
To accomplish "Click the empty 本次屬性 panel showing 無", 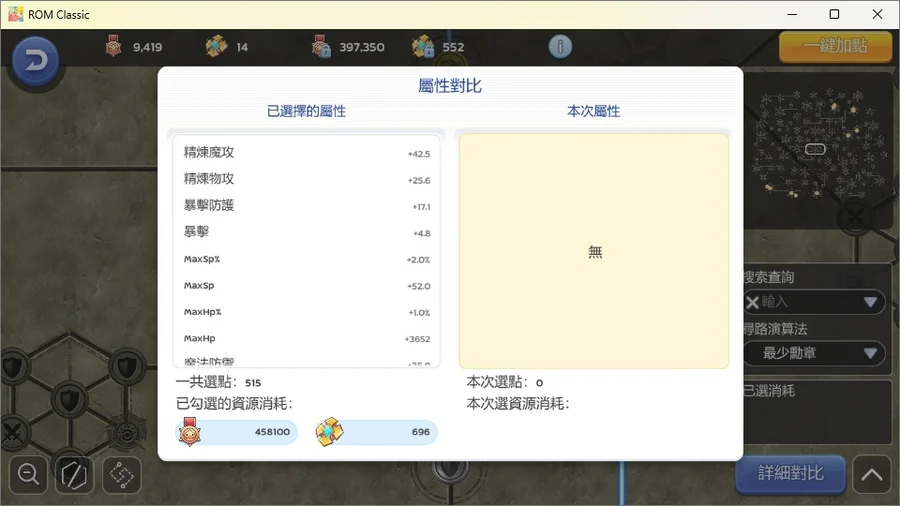I will (594, 252).
